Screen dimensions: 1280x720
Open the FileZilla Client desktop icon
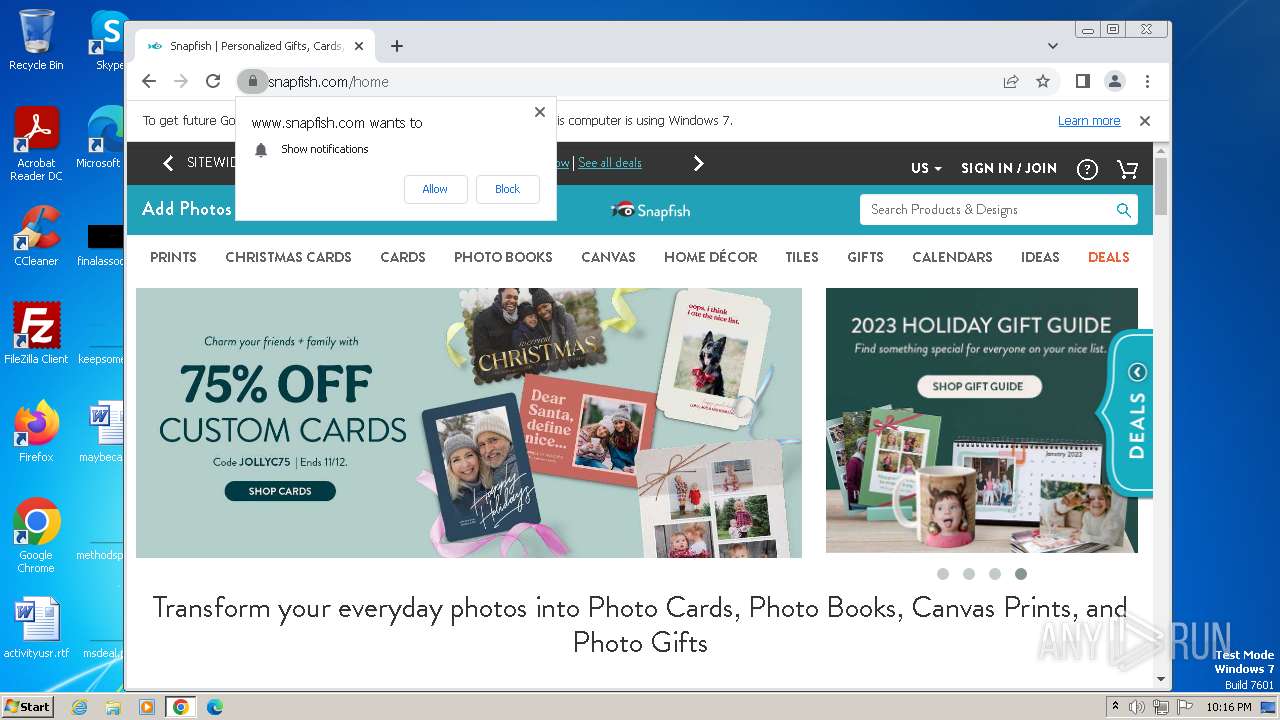(x=36, y=333)
